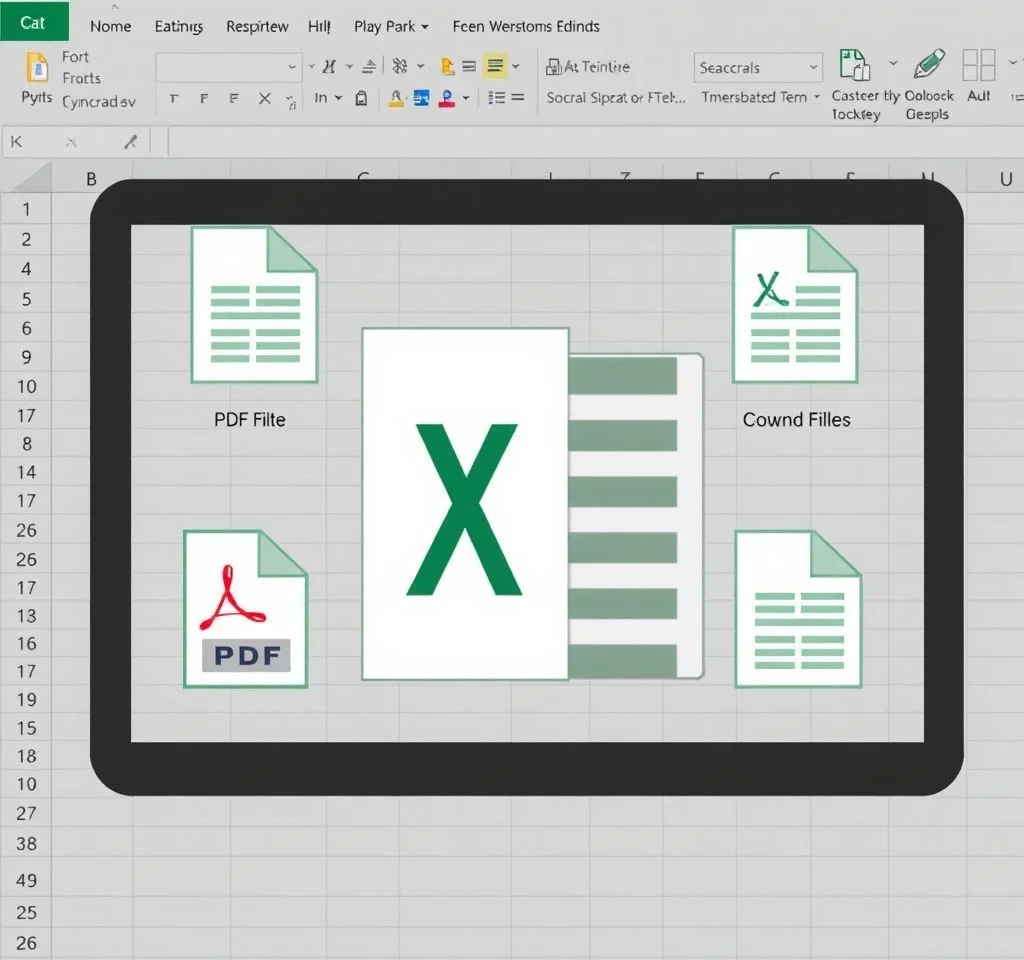Click the PDF Filte document icon
Screen dimensions: 1024x960
click(254, 305)
